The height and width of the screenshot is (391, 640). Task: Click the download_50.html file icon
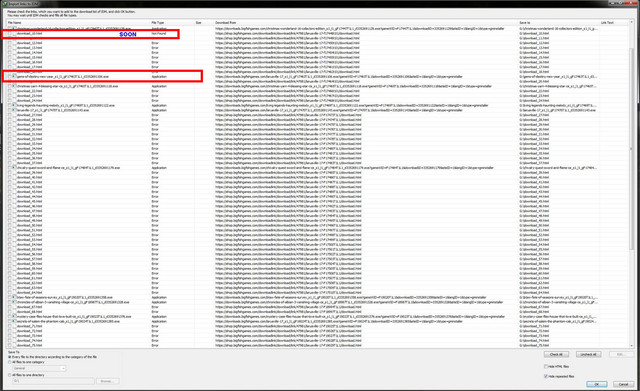14,225
